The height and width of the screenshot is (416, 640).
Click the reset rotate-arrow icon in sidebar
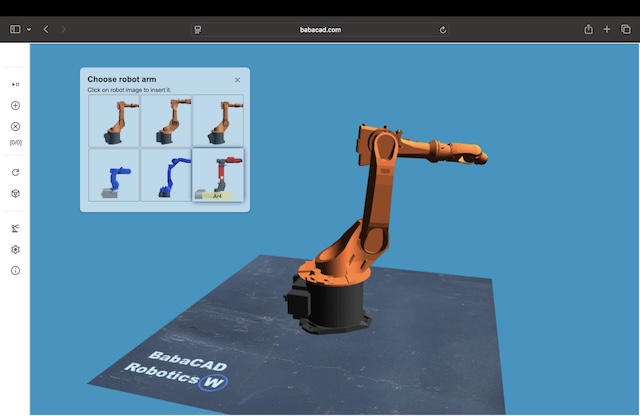pos(16,172)
